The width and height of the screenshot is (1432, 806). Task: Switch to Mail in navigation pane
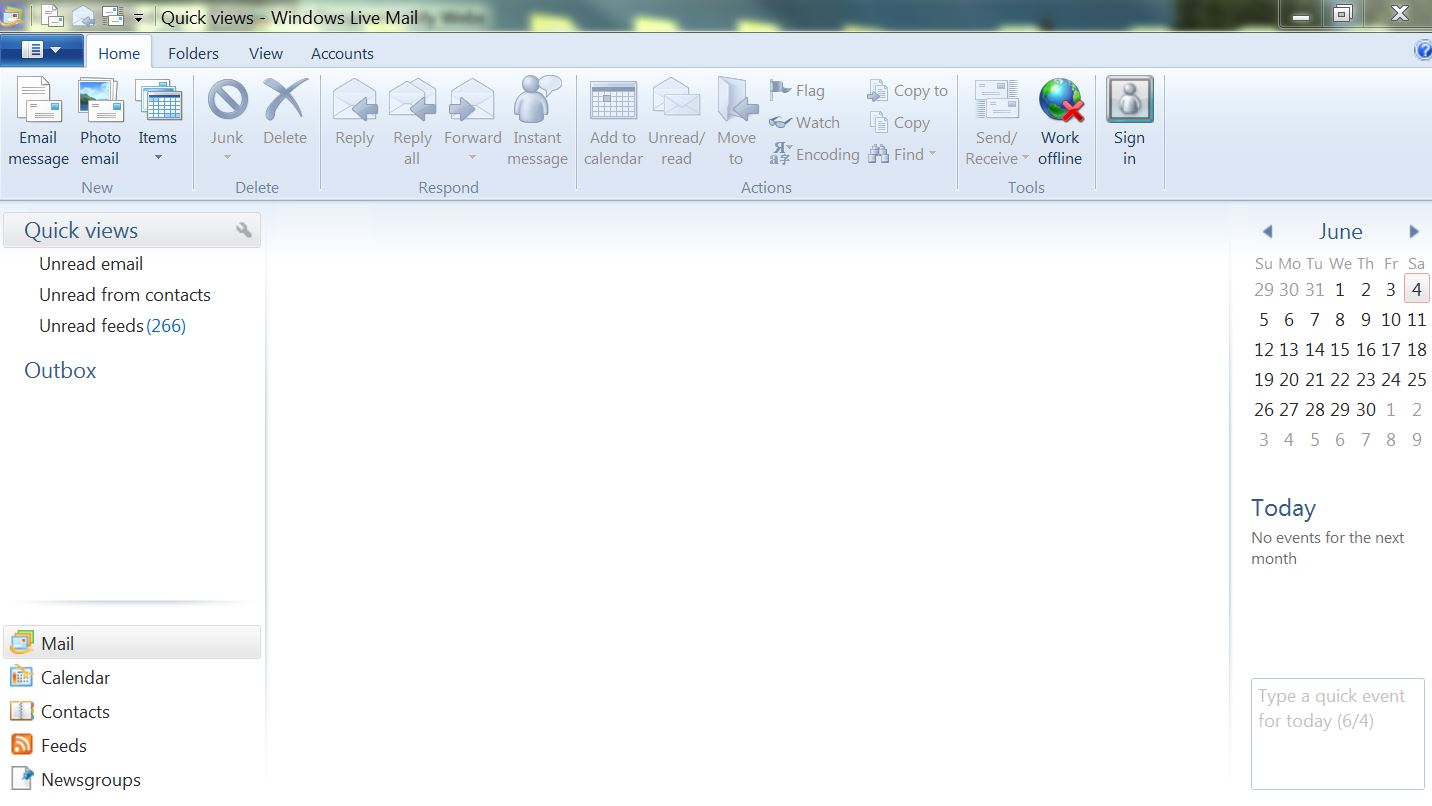tap(132, 643)
